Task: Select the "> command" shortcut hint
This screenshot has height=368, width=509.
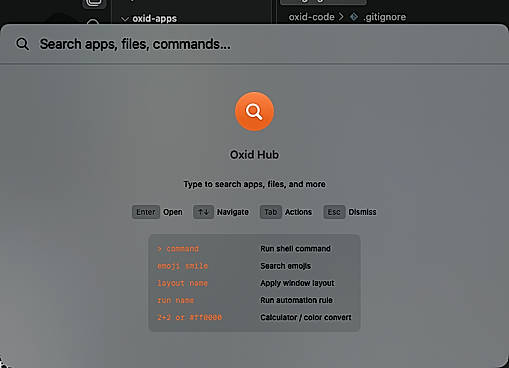Action: tap(178, 249)
